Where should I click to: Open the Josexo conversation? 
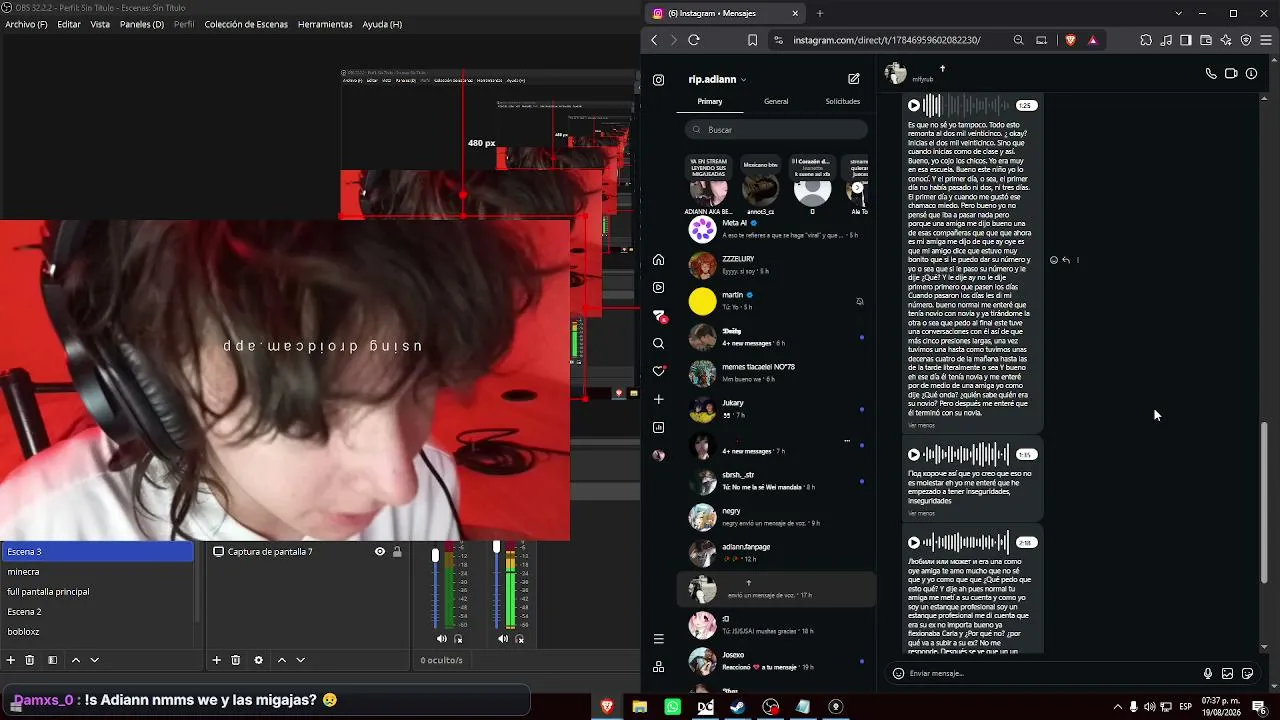[776, 661]
